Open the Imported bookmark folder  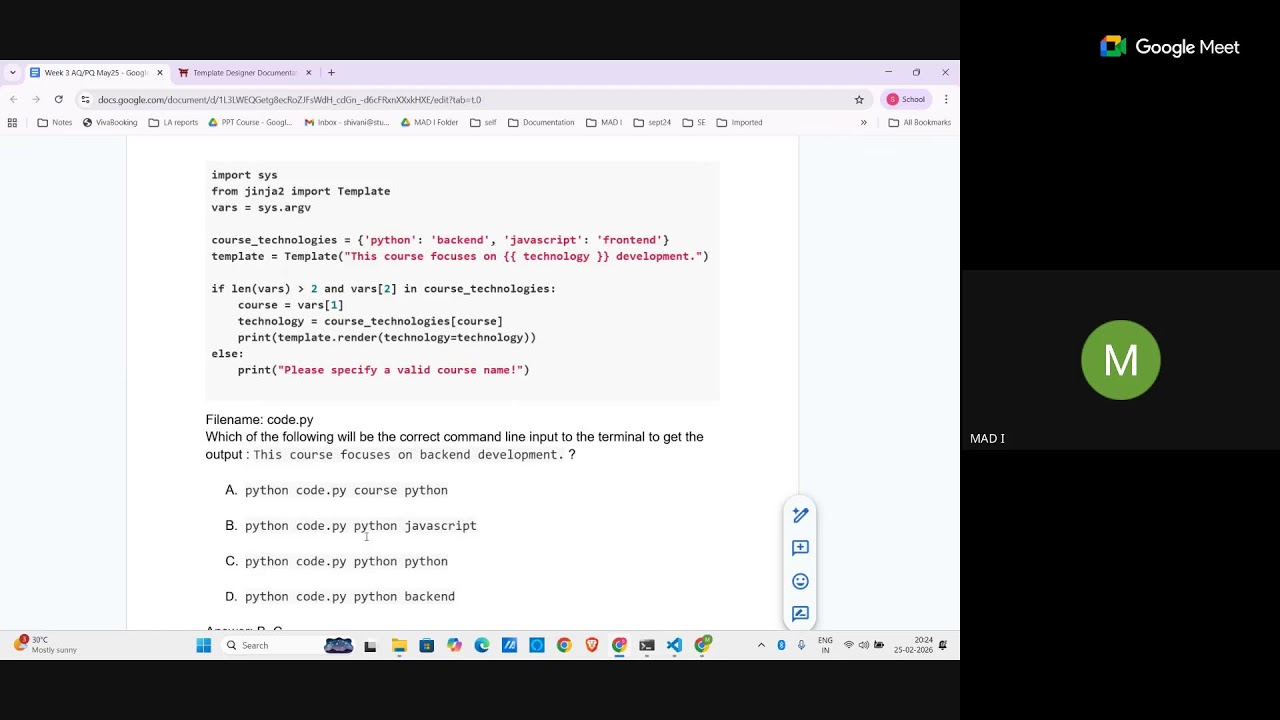point(740,123)
